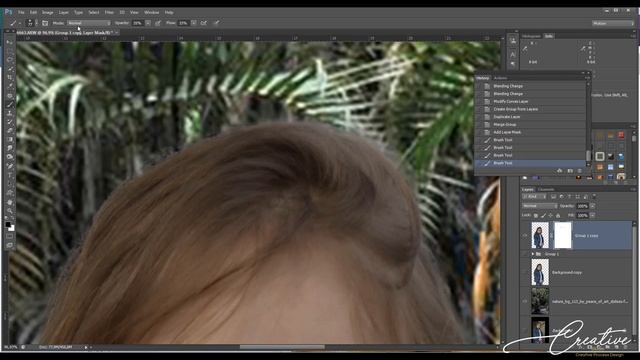Screen dimensions: 640x360
Task: Select the Zoom tool
Action: click(x=9, y=211)
